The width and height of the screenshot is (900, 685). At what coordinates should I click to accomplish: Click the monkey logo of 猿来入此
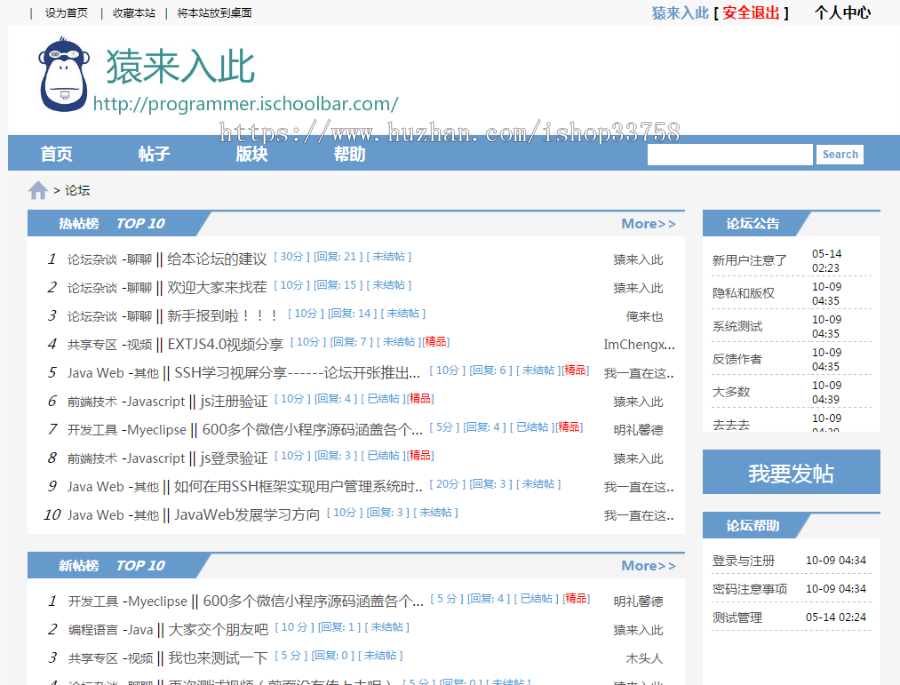[62, 77]
